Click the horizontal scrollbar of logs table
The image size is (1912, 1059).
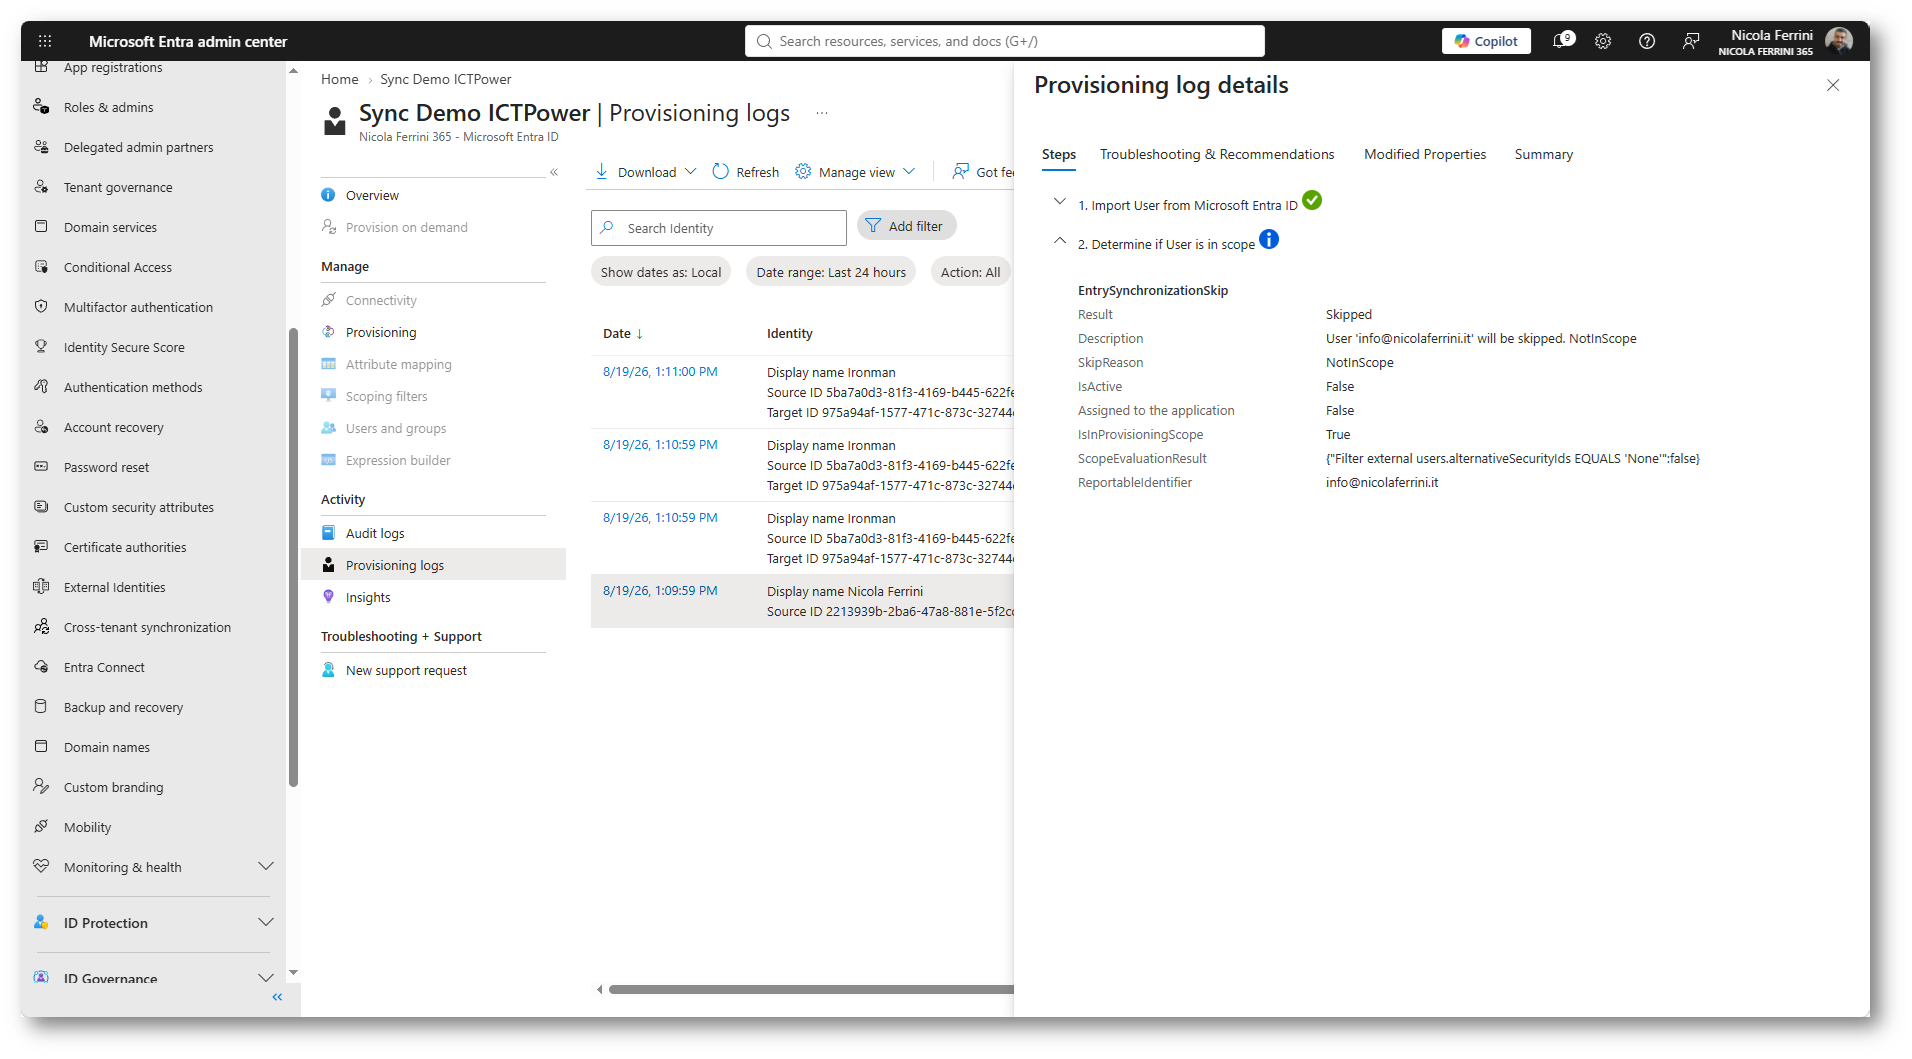pos(811,989)
